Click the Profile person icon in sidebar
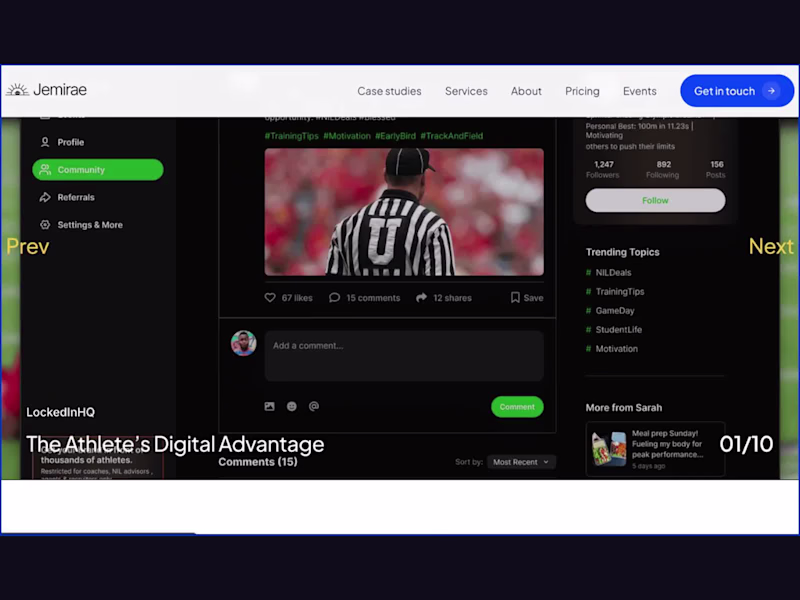This screenshot has width=800, height=600. point(45,142)
